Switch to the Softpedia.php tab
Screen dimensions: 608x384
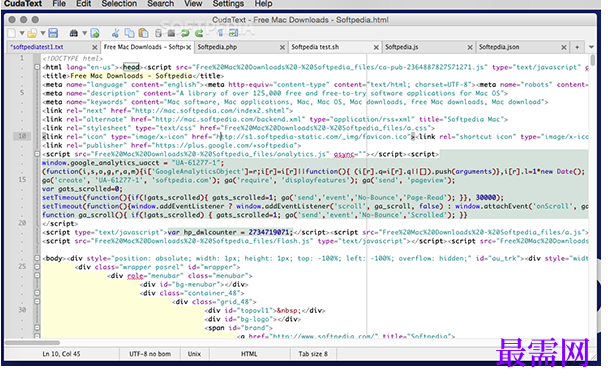click(x=241, y=47)
